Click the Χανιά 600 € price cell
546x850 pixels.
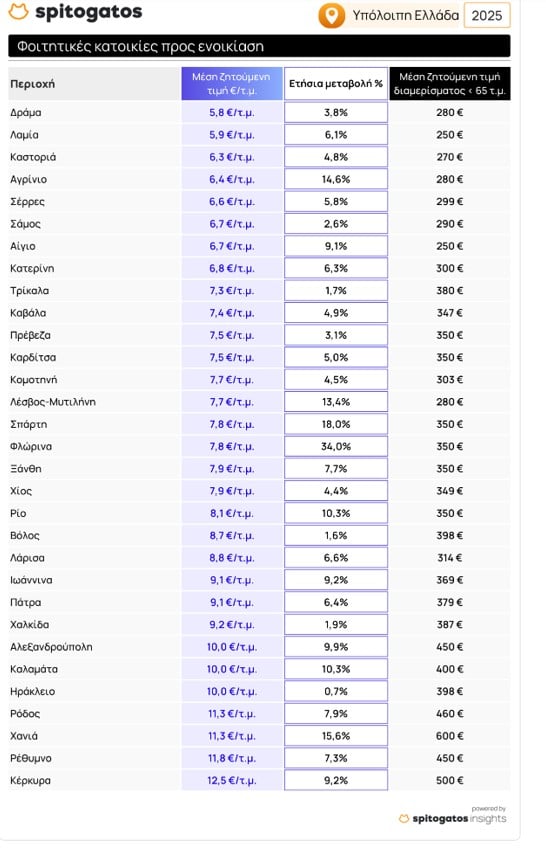[449, 736]
